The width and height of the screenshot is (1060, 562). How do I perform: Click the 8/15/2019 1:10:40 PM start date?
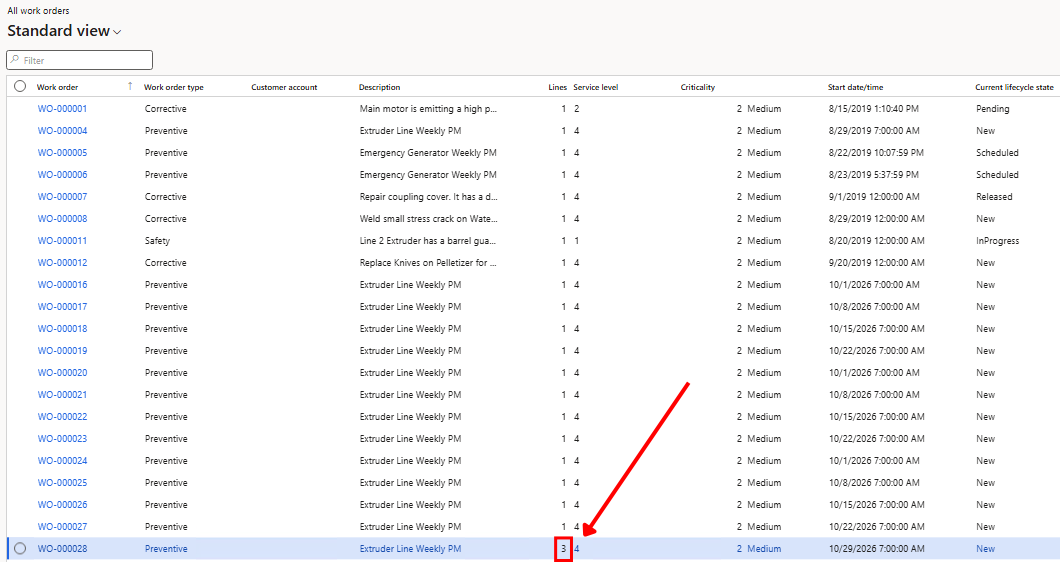(x=873, y=109)
